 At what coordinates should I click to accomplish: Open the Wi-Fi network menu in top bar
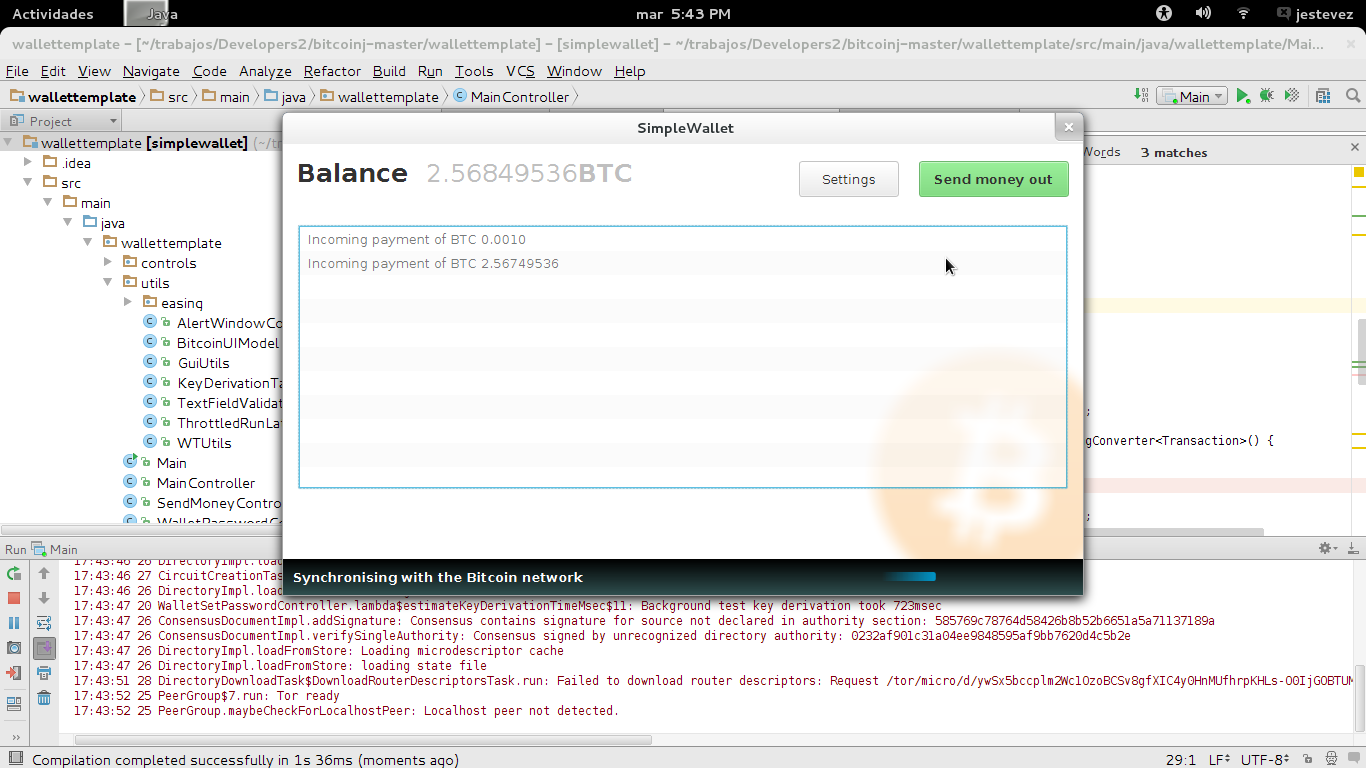pos(1243,14)
